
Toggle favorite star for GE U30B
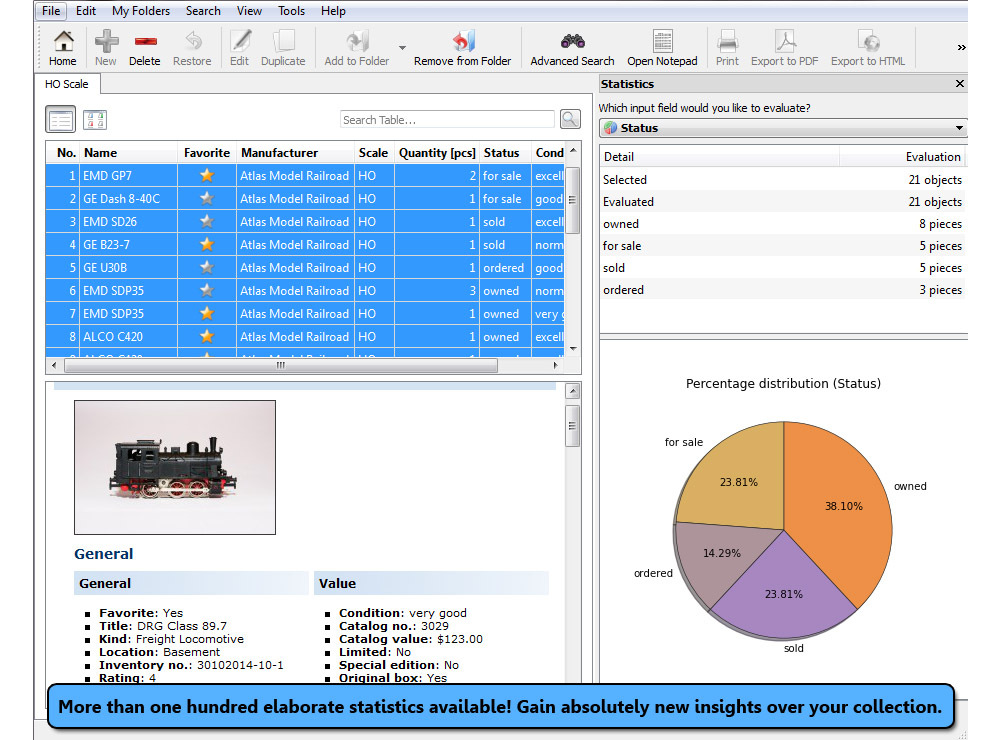click(207, 268)
